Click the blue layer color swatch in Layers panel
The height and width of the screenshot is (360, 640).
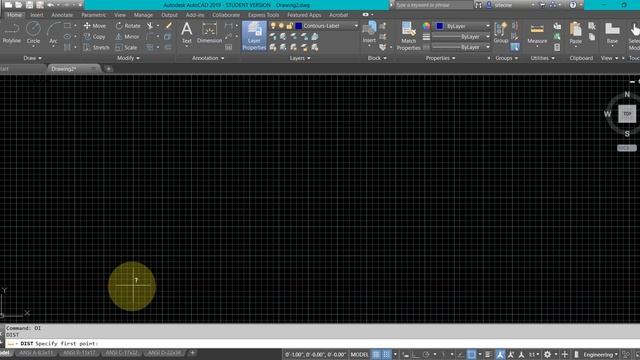pyautogui.click(x=299, y=26)
